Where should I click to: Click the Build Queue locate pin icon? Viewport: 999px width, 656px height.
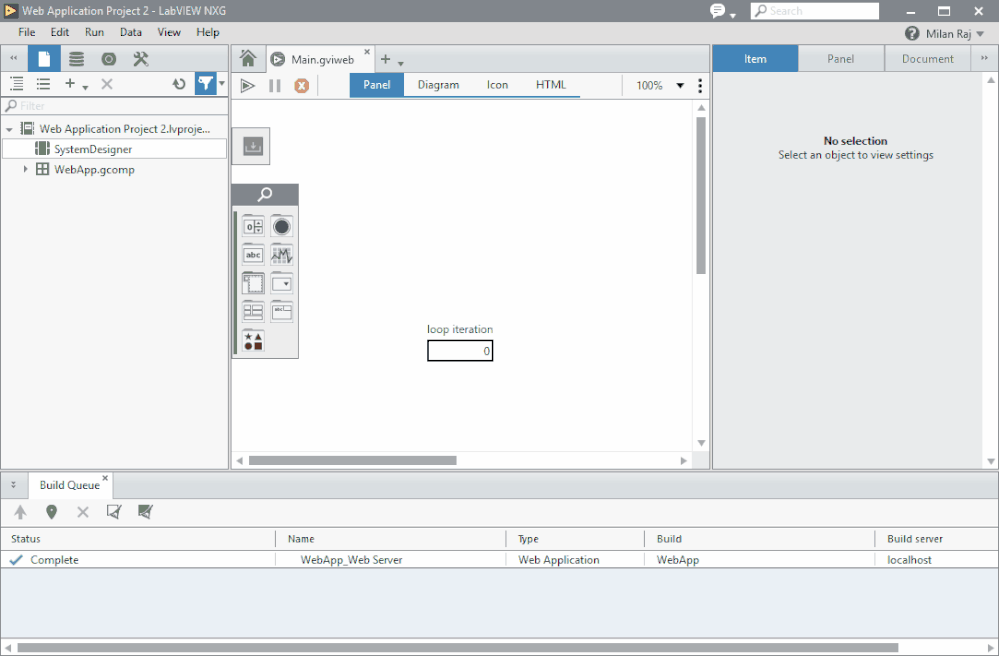(52, 512)
